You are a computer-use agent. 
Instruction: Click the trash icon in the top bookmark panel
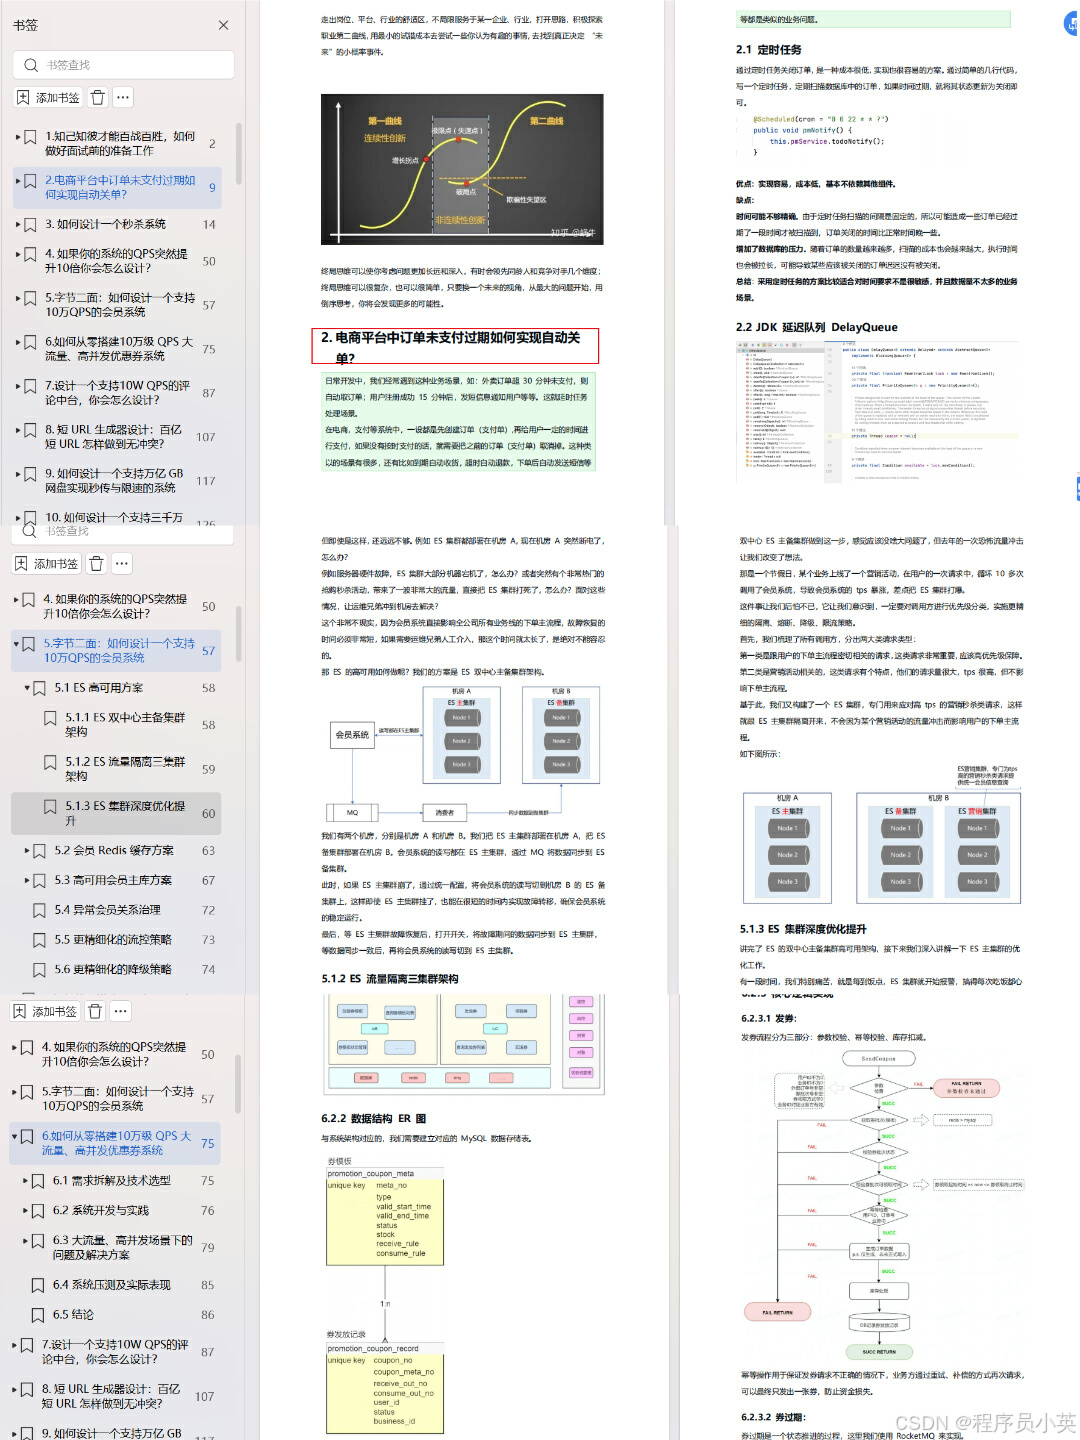click(97, 97)
